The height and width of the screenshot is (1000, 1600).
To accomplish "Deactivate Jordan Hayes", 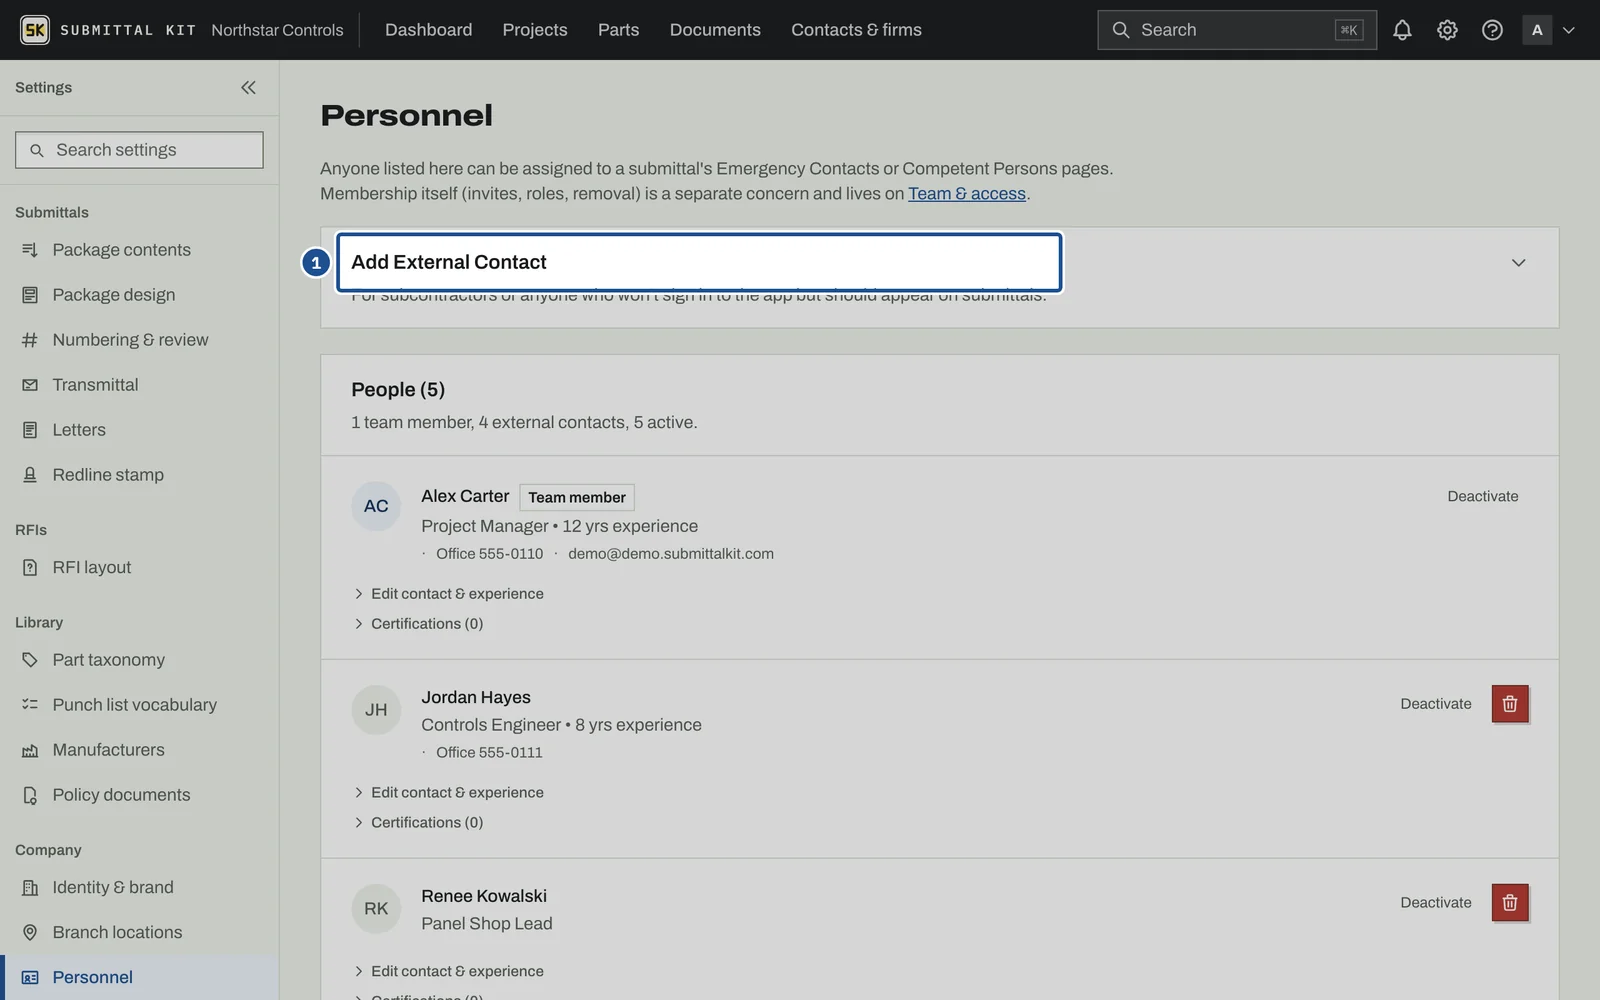I will (x=1436, y=704).
